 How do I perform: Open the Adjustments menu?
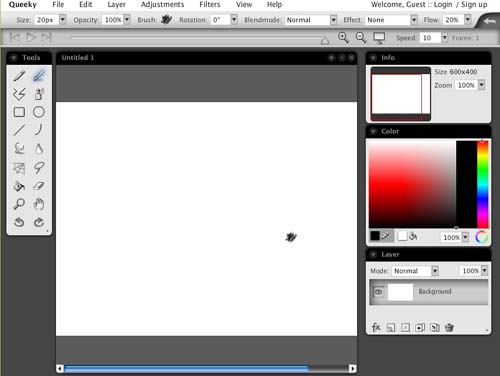coord(162,5)
